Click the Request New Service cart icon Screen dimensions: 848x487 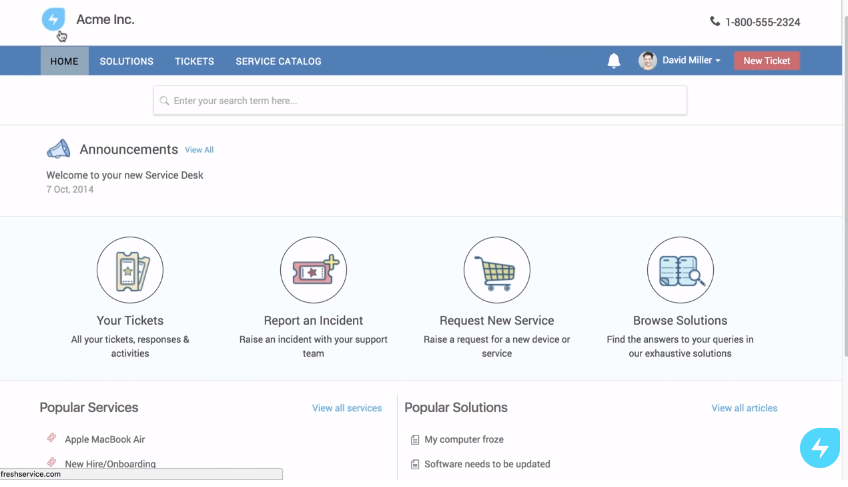[496, 269]
